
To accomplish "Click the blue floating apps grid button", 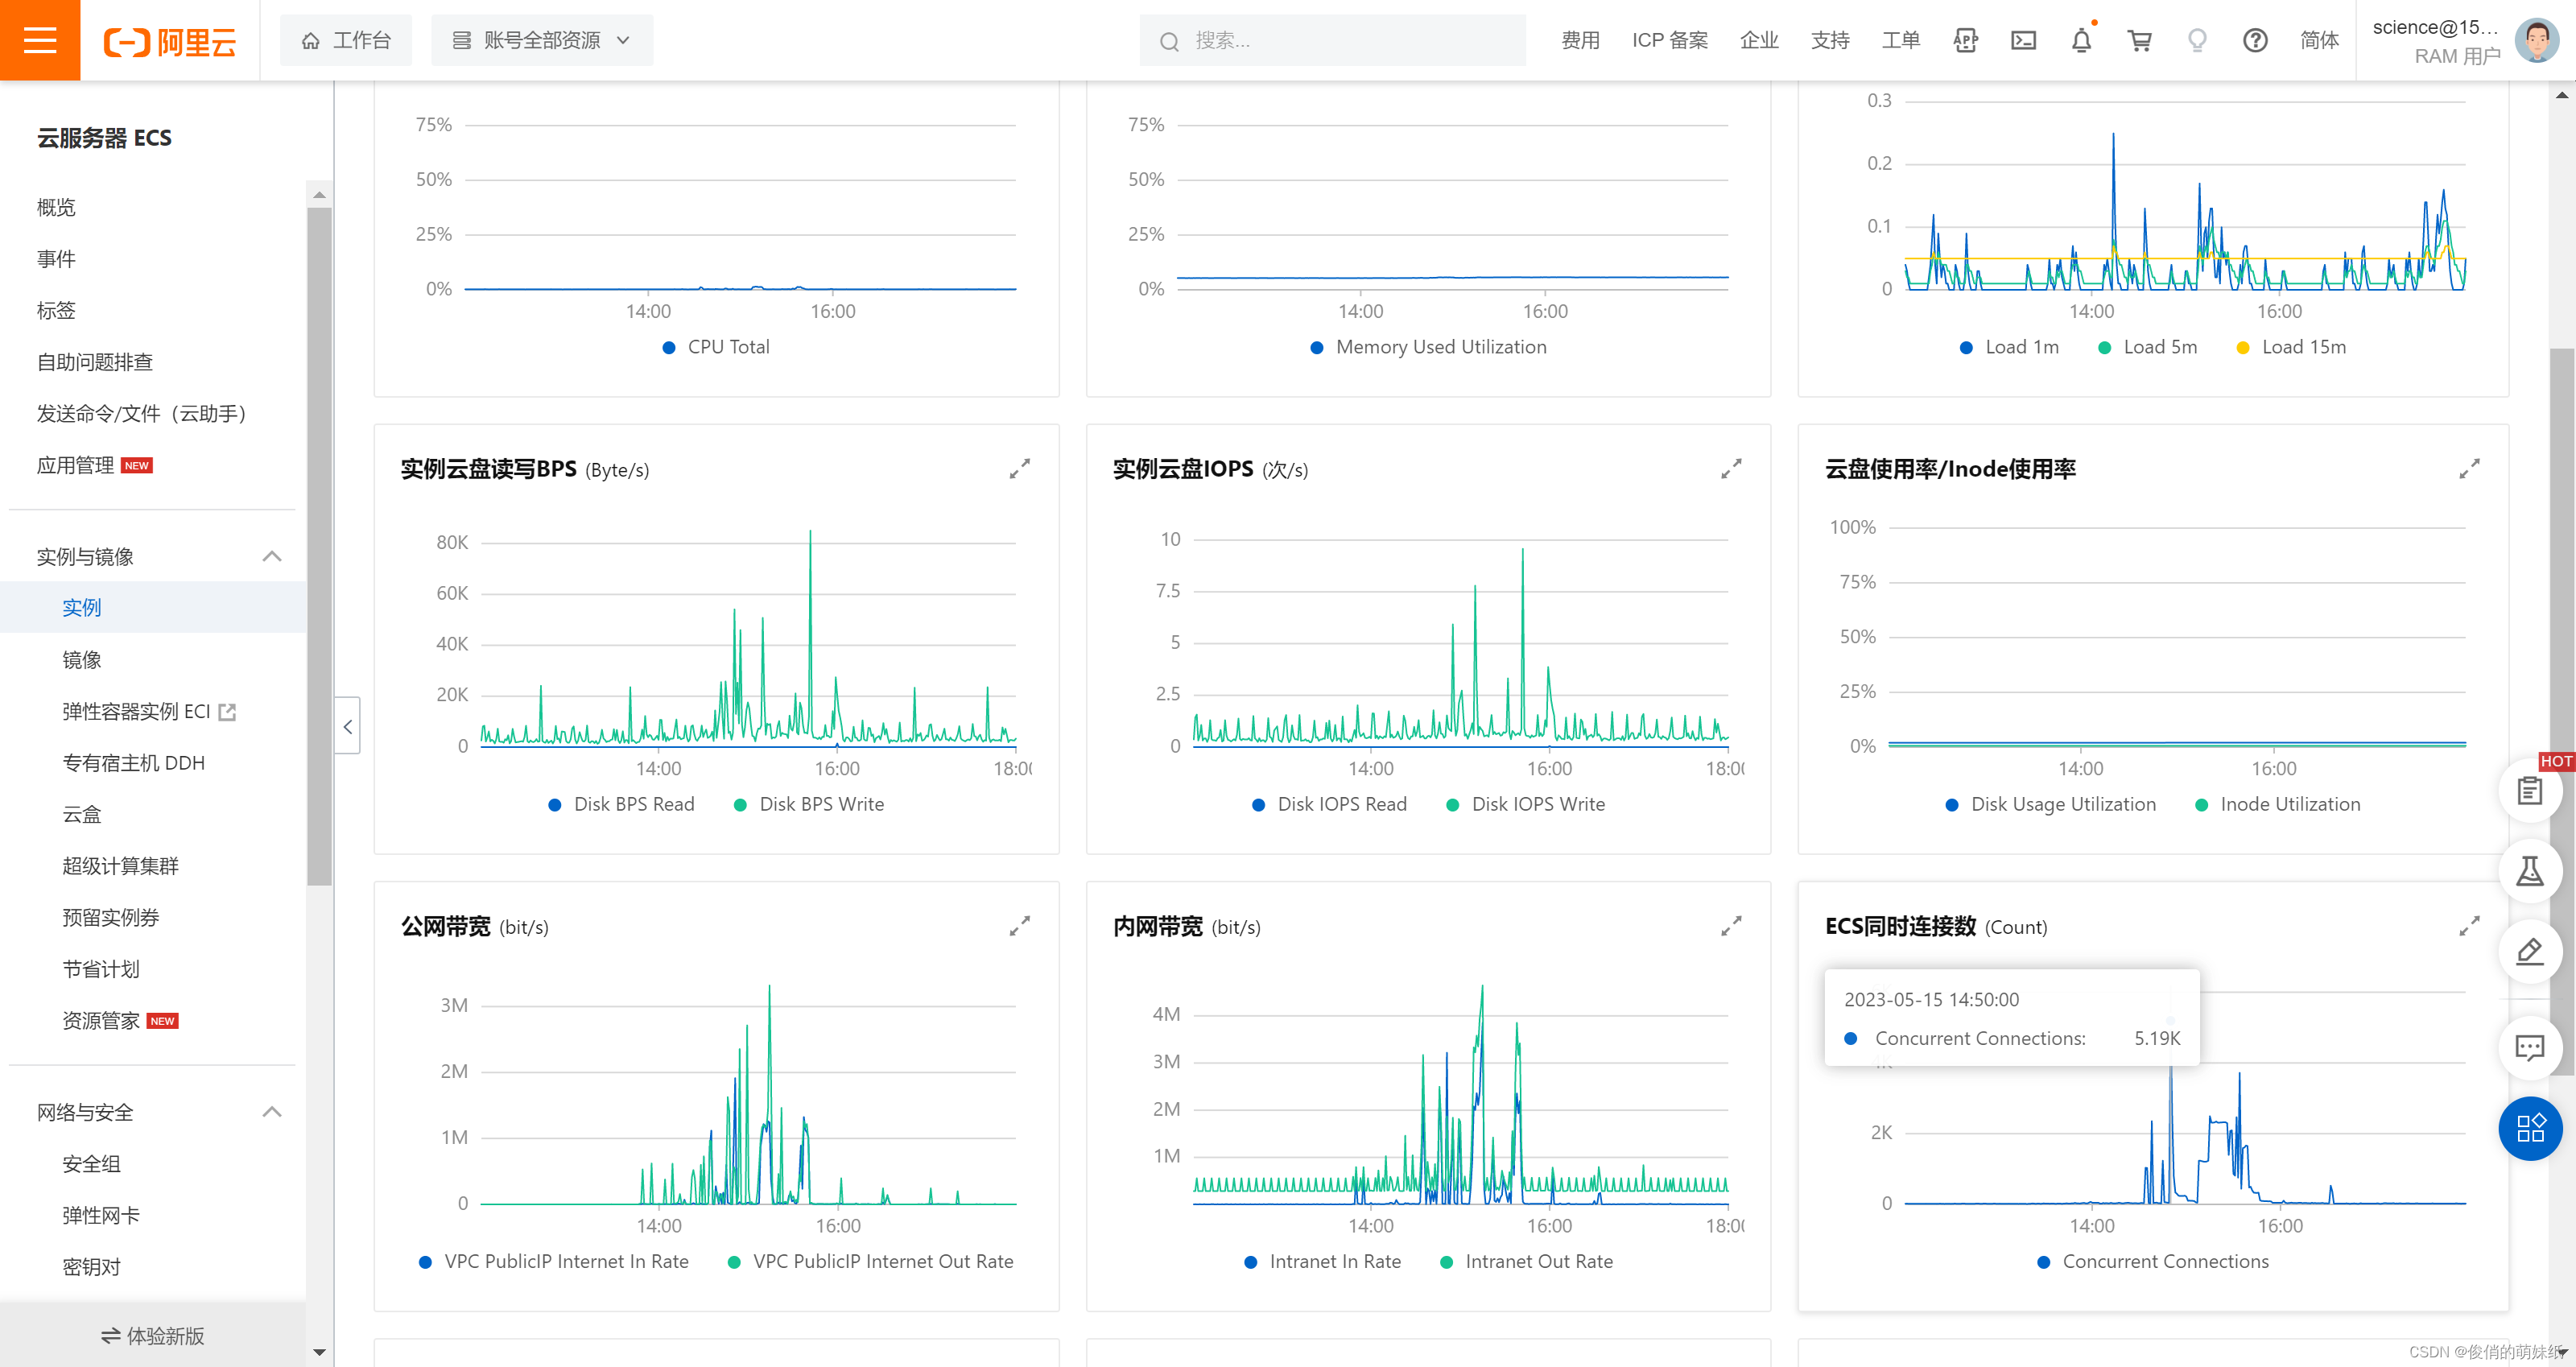I will (2529, 1128).
